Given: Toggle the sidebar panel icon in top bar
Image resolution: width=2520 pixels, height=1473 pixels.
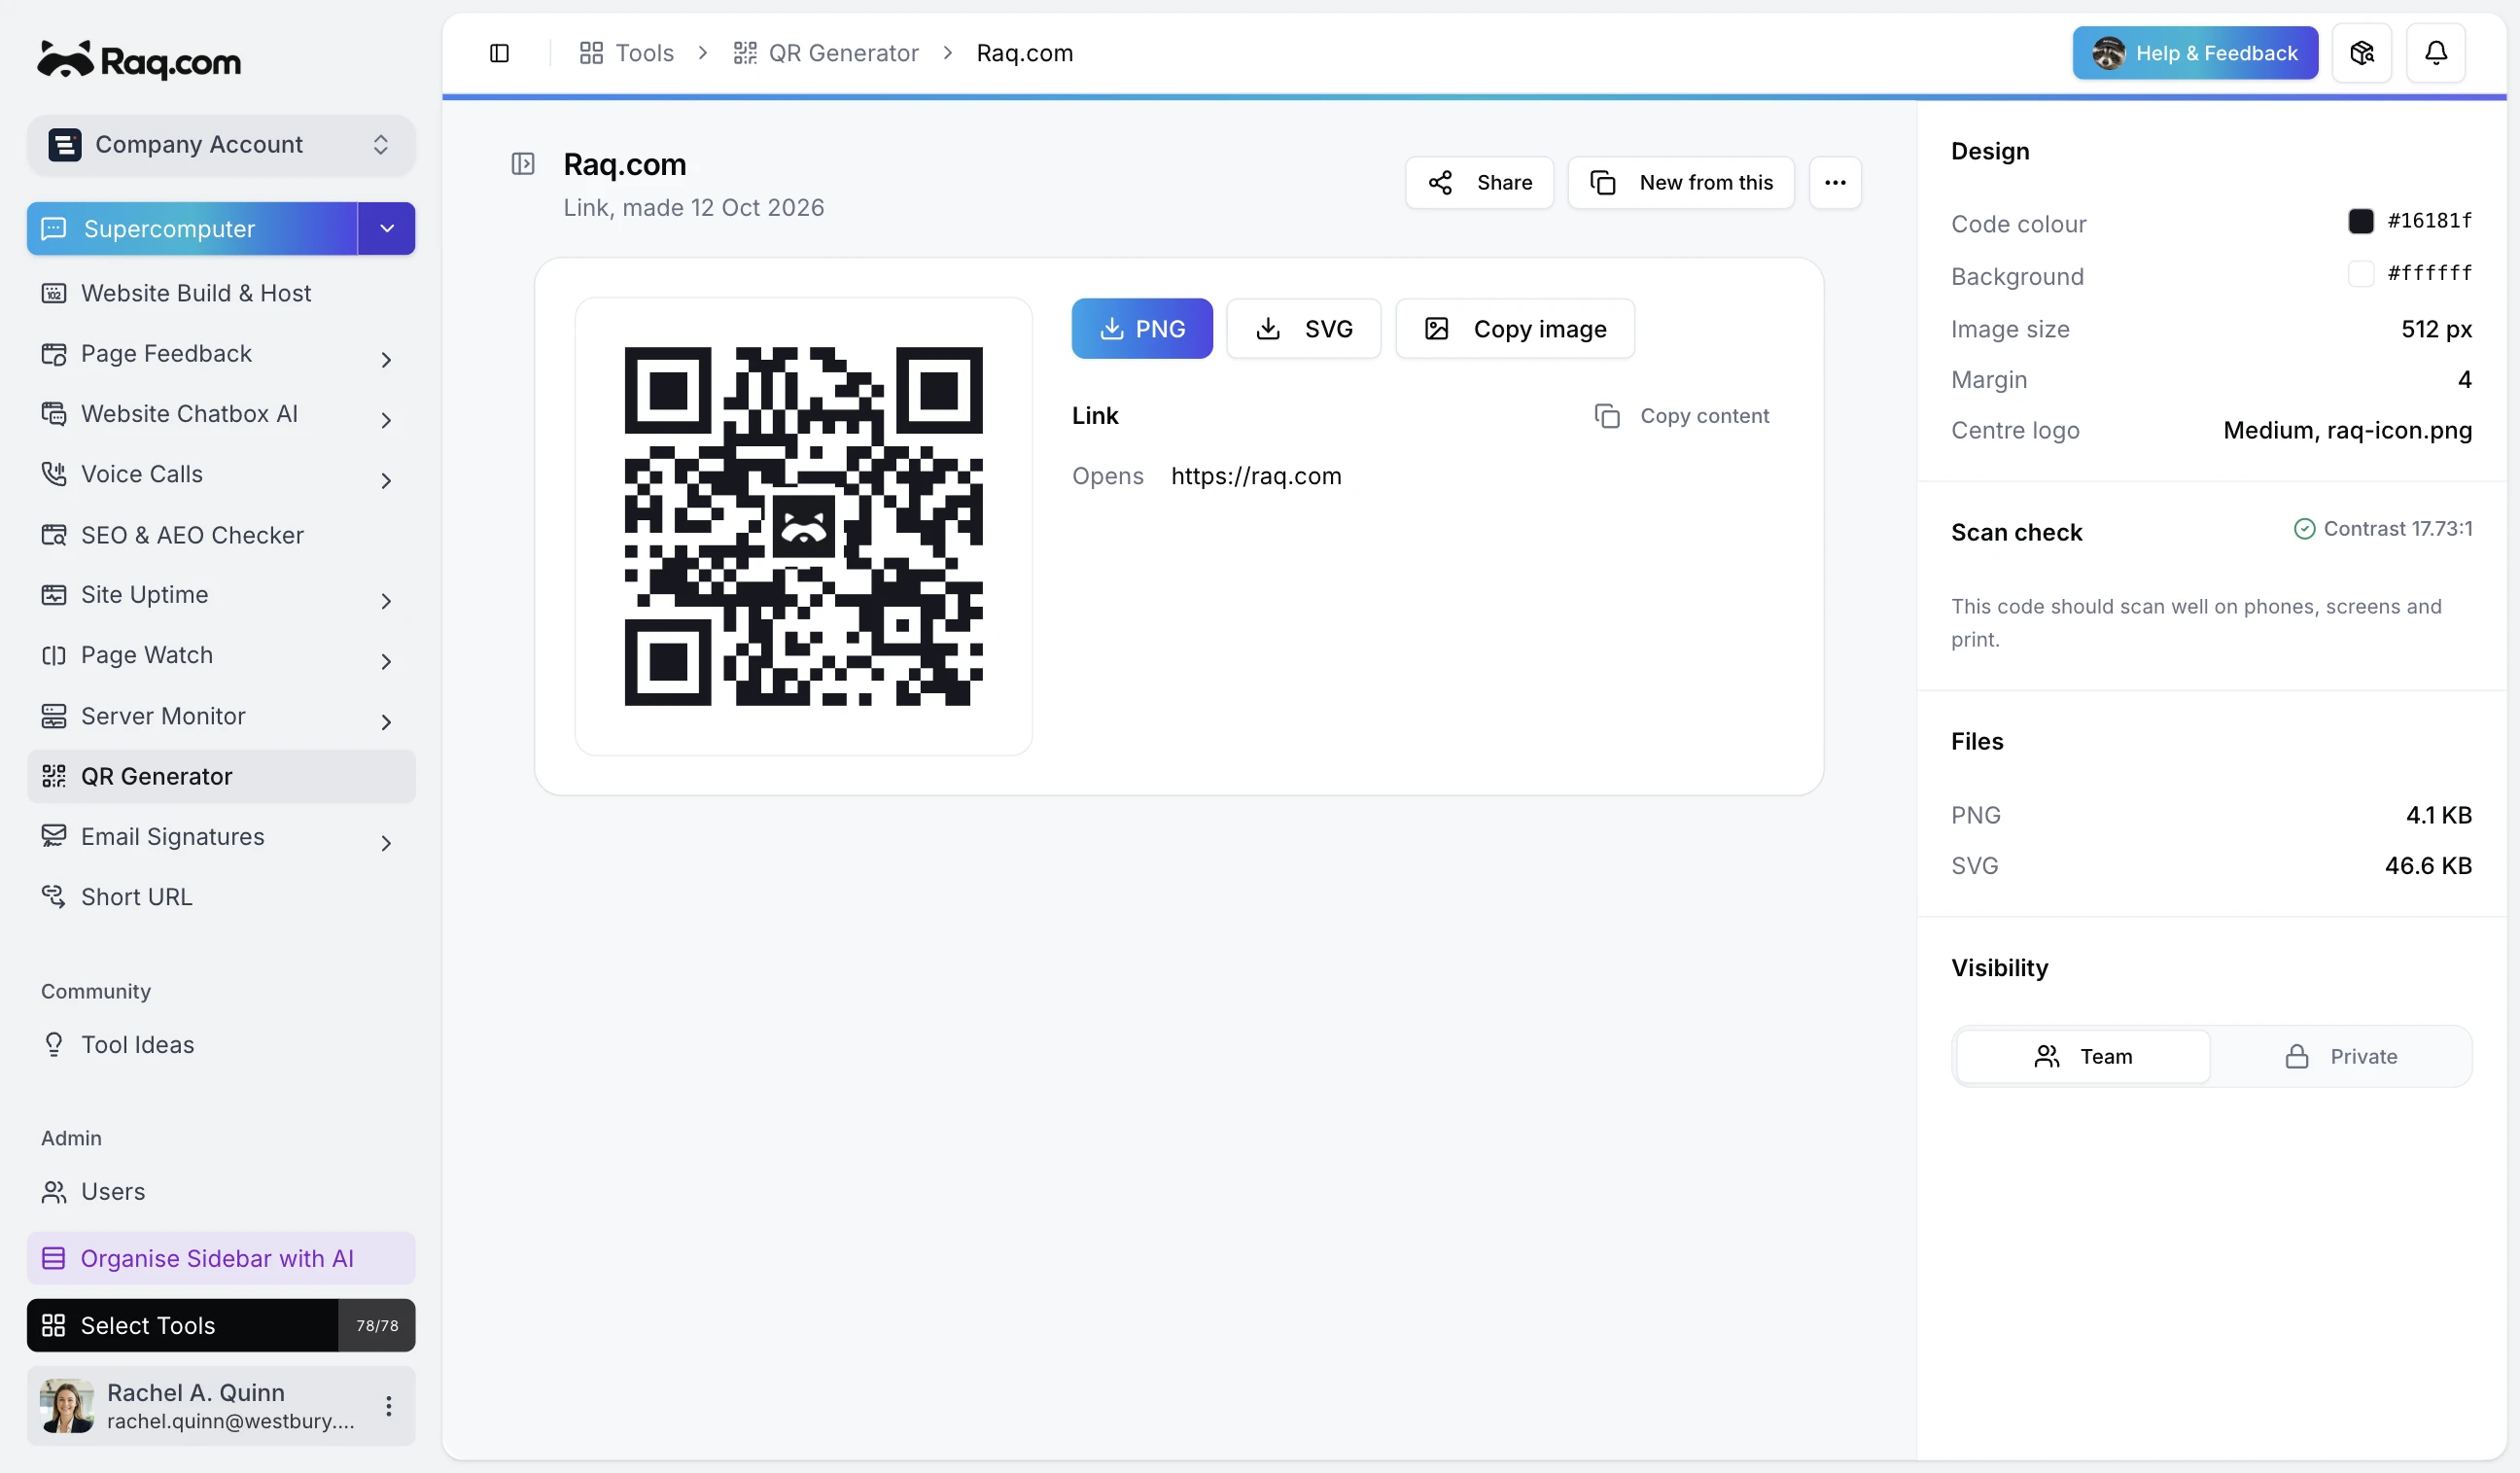Looking at the screenshot, I should [499, 53].
